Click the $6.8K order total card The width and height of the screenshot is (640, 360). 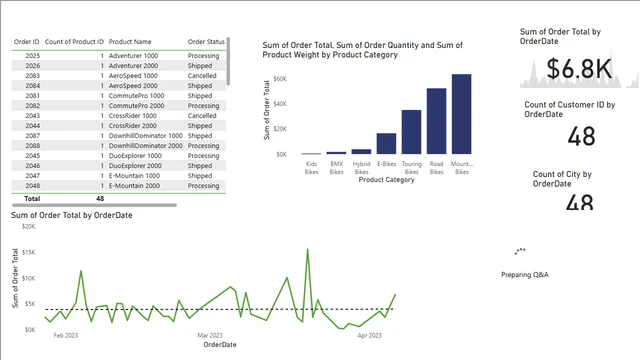coord(579,69)
